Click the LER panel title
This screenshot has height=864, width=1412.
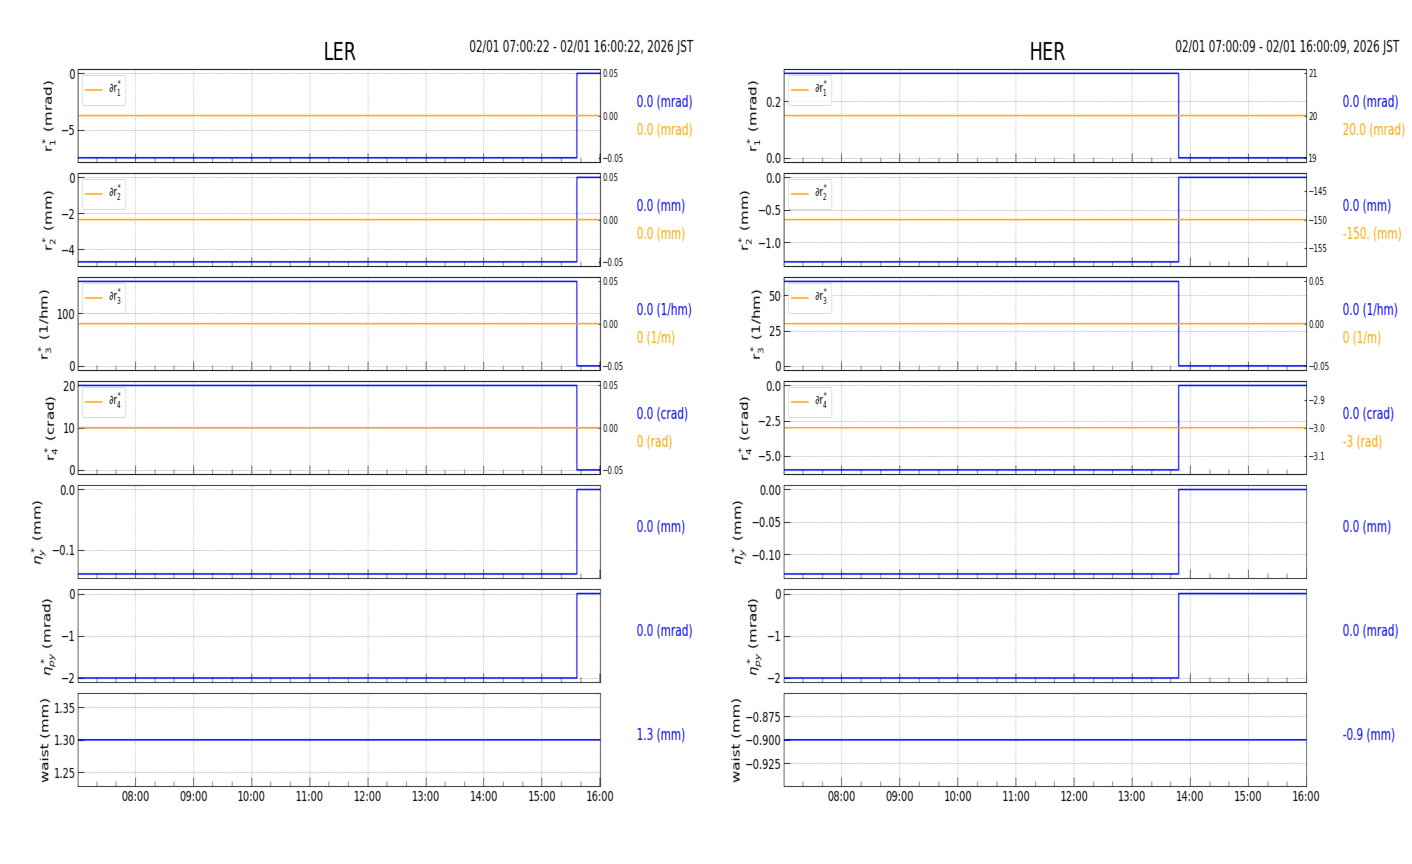(339, 52)
